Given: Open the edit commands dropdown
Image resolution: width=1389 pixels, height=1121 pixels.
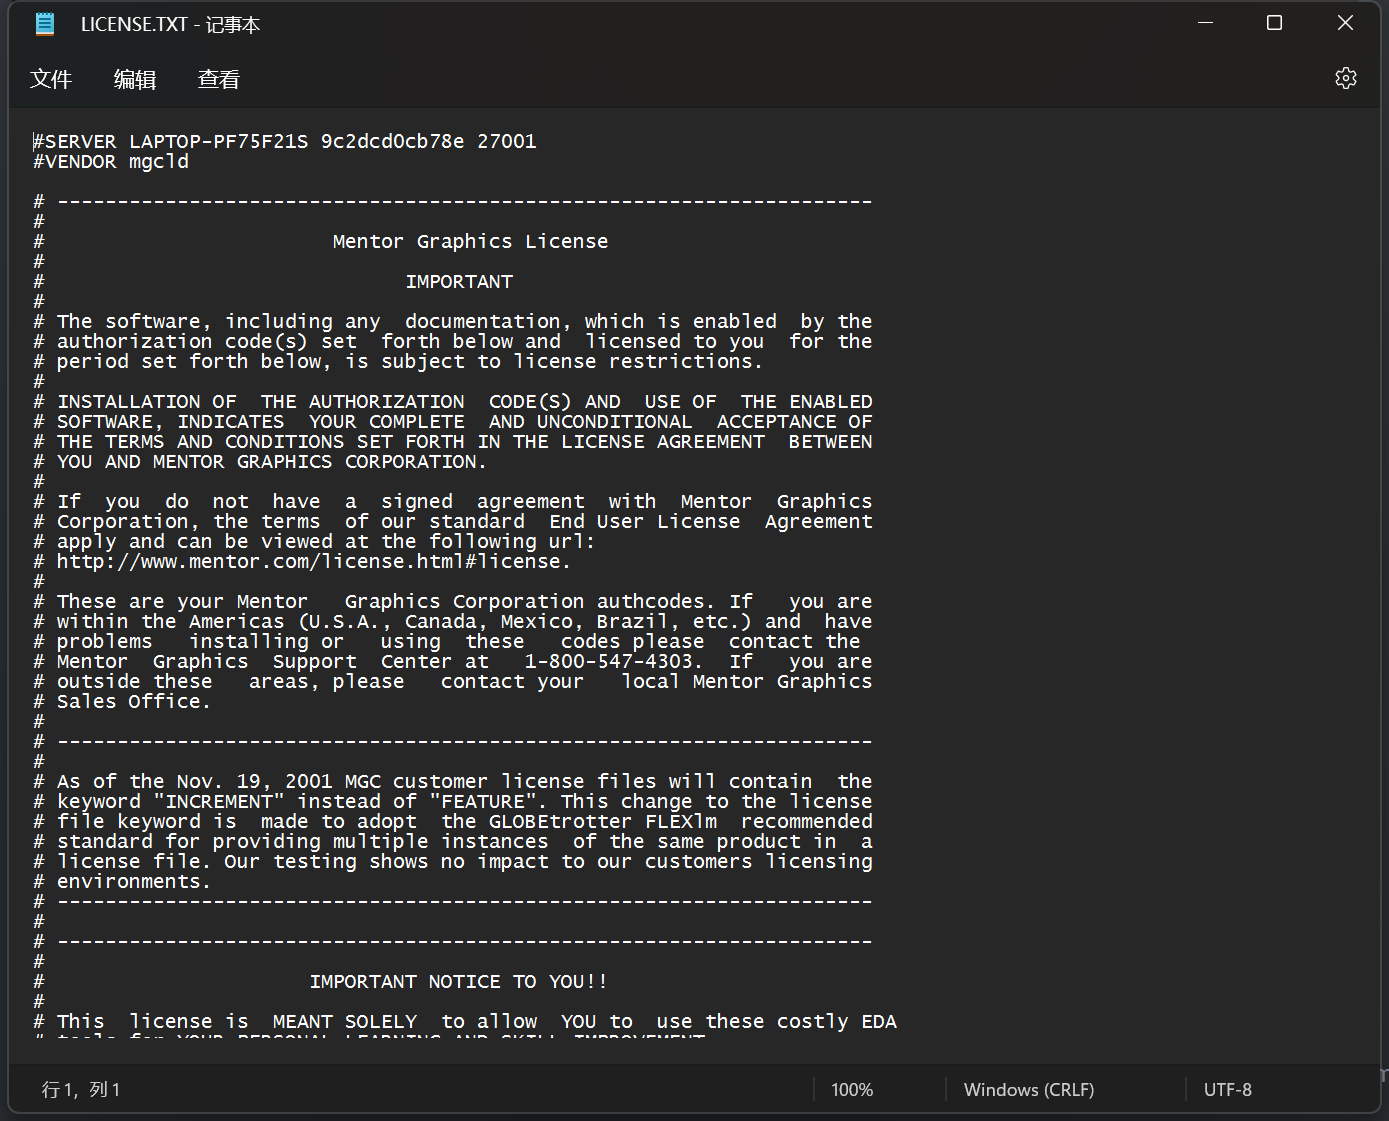Looking at the screenshot, I should tap(135, 79).
